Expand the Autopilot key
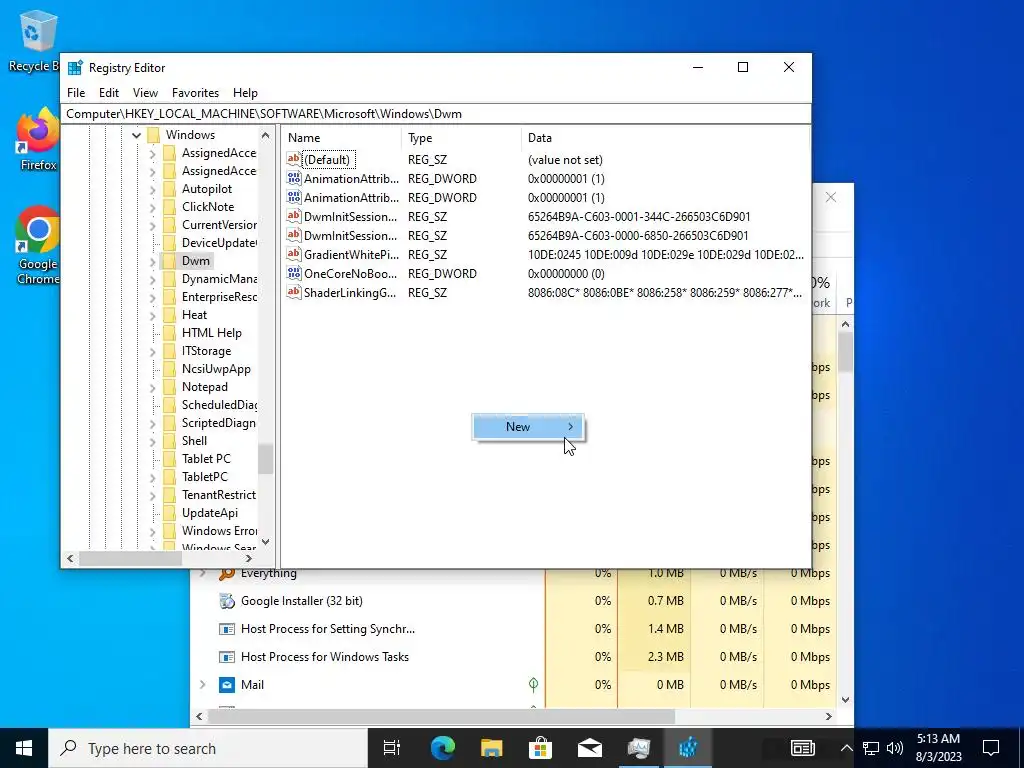The image size is (1024, 768). tap(152, 189)
